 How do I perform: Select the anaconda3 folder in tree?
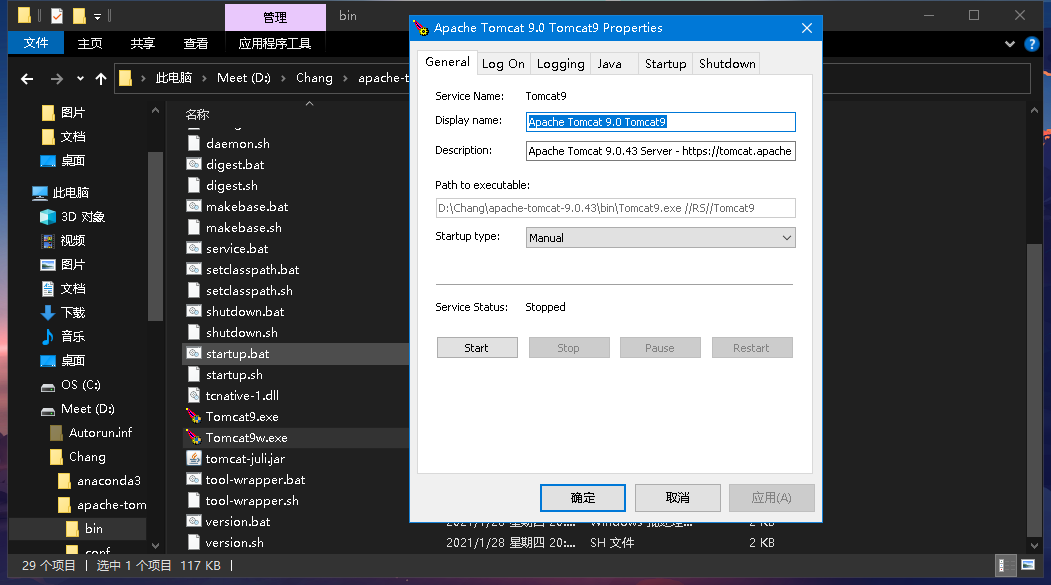pos(109,481)
